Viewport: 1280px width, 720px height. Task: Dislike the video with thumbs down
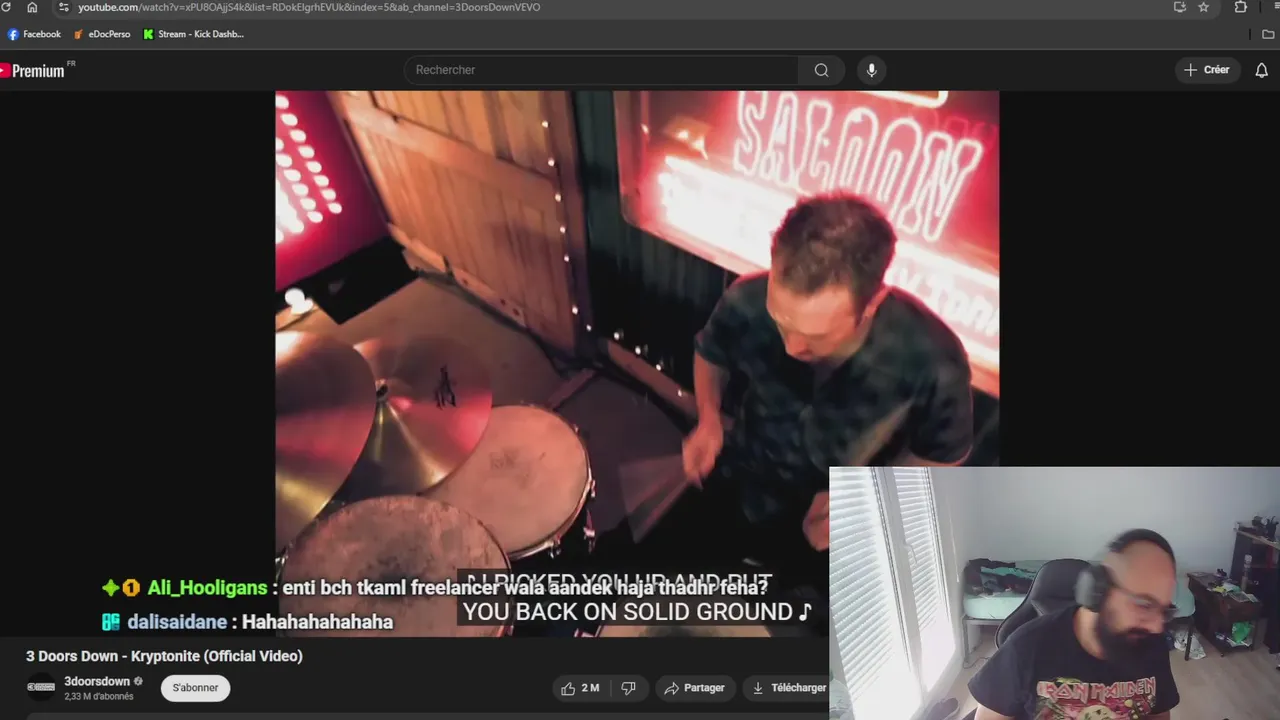[628, 688]
